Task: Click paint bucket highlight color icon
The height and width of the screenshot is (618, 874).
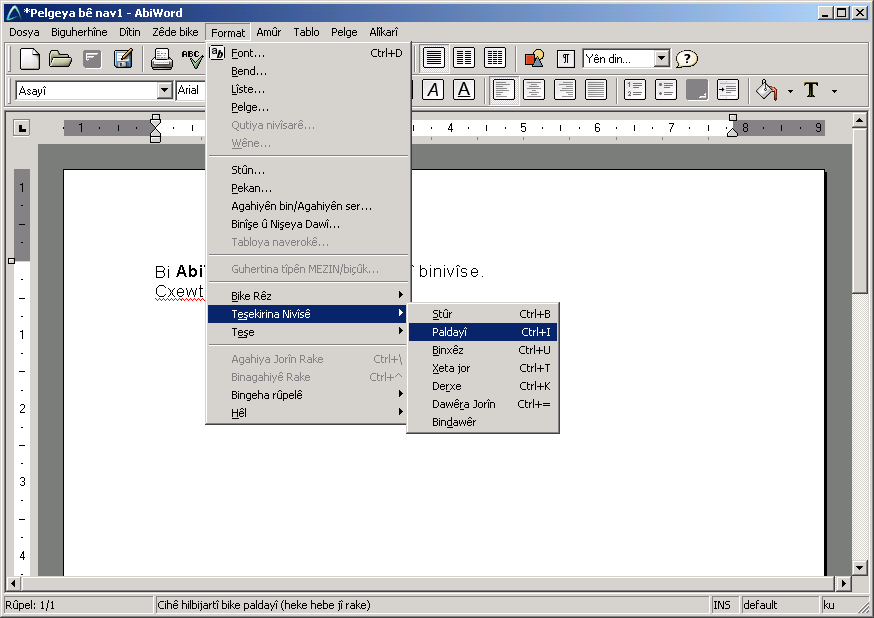Action: 767,90
